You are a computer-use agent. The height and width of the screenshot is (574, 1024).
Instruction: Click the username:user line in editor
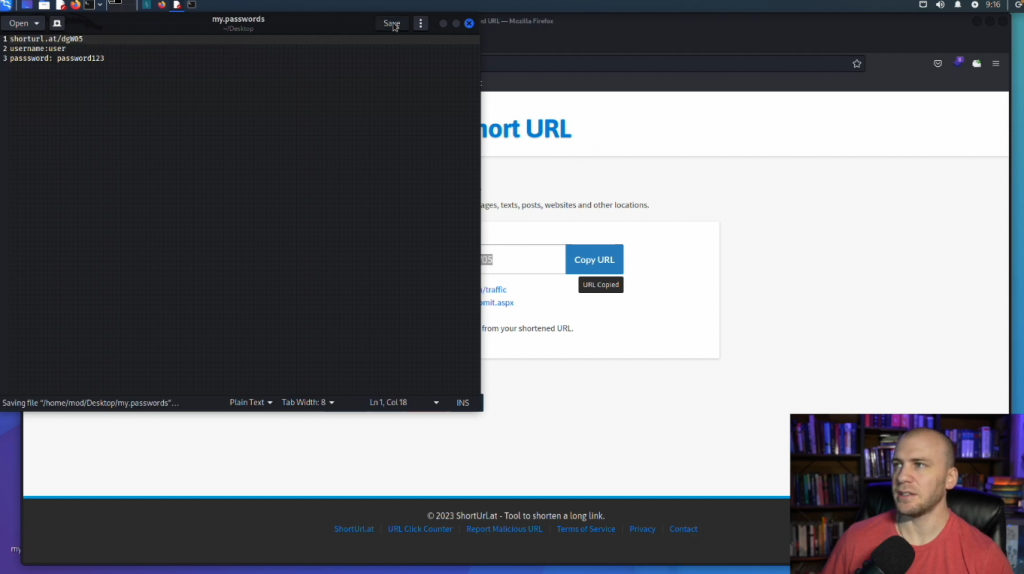point(37,48)
